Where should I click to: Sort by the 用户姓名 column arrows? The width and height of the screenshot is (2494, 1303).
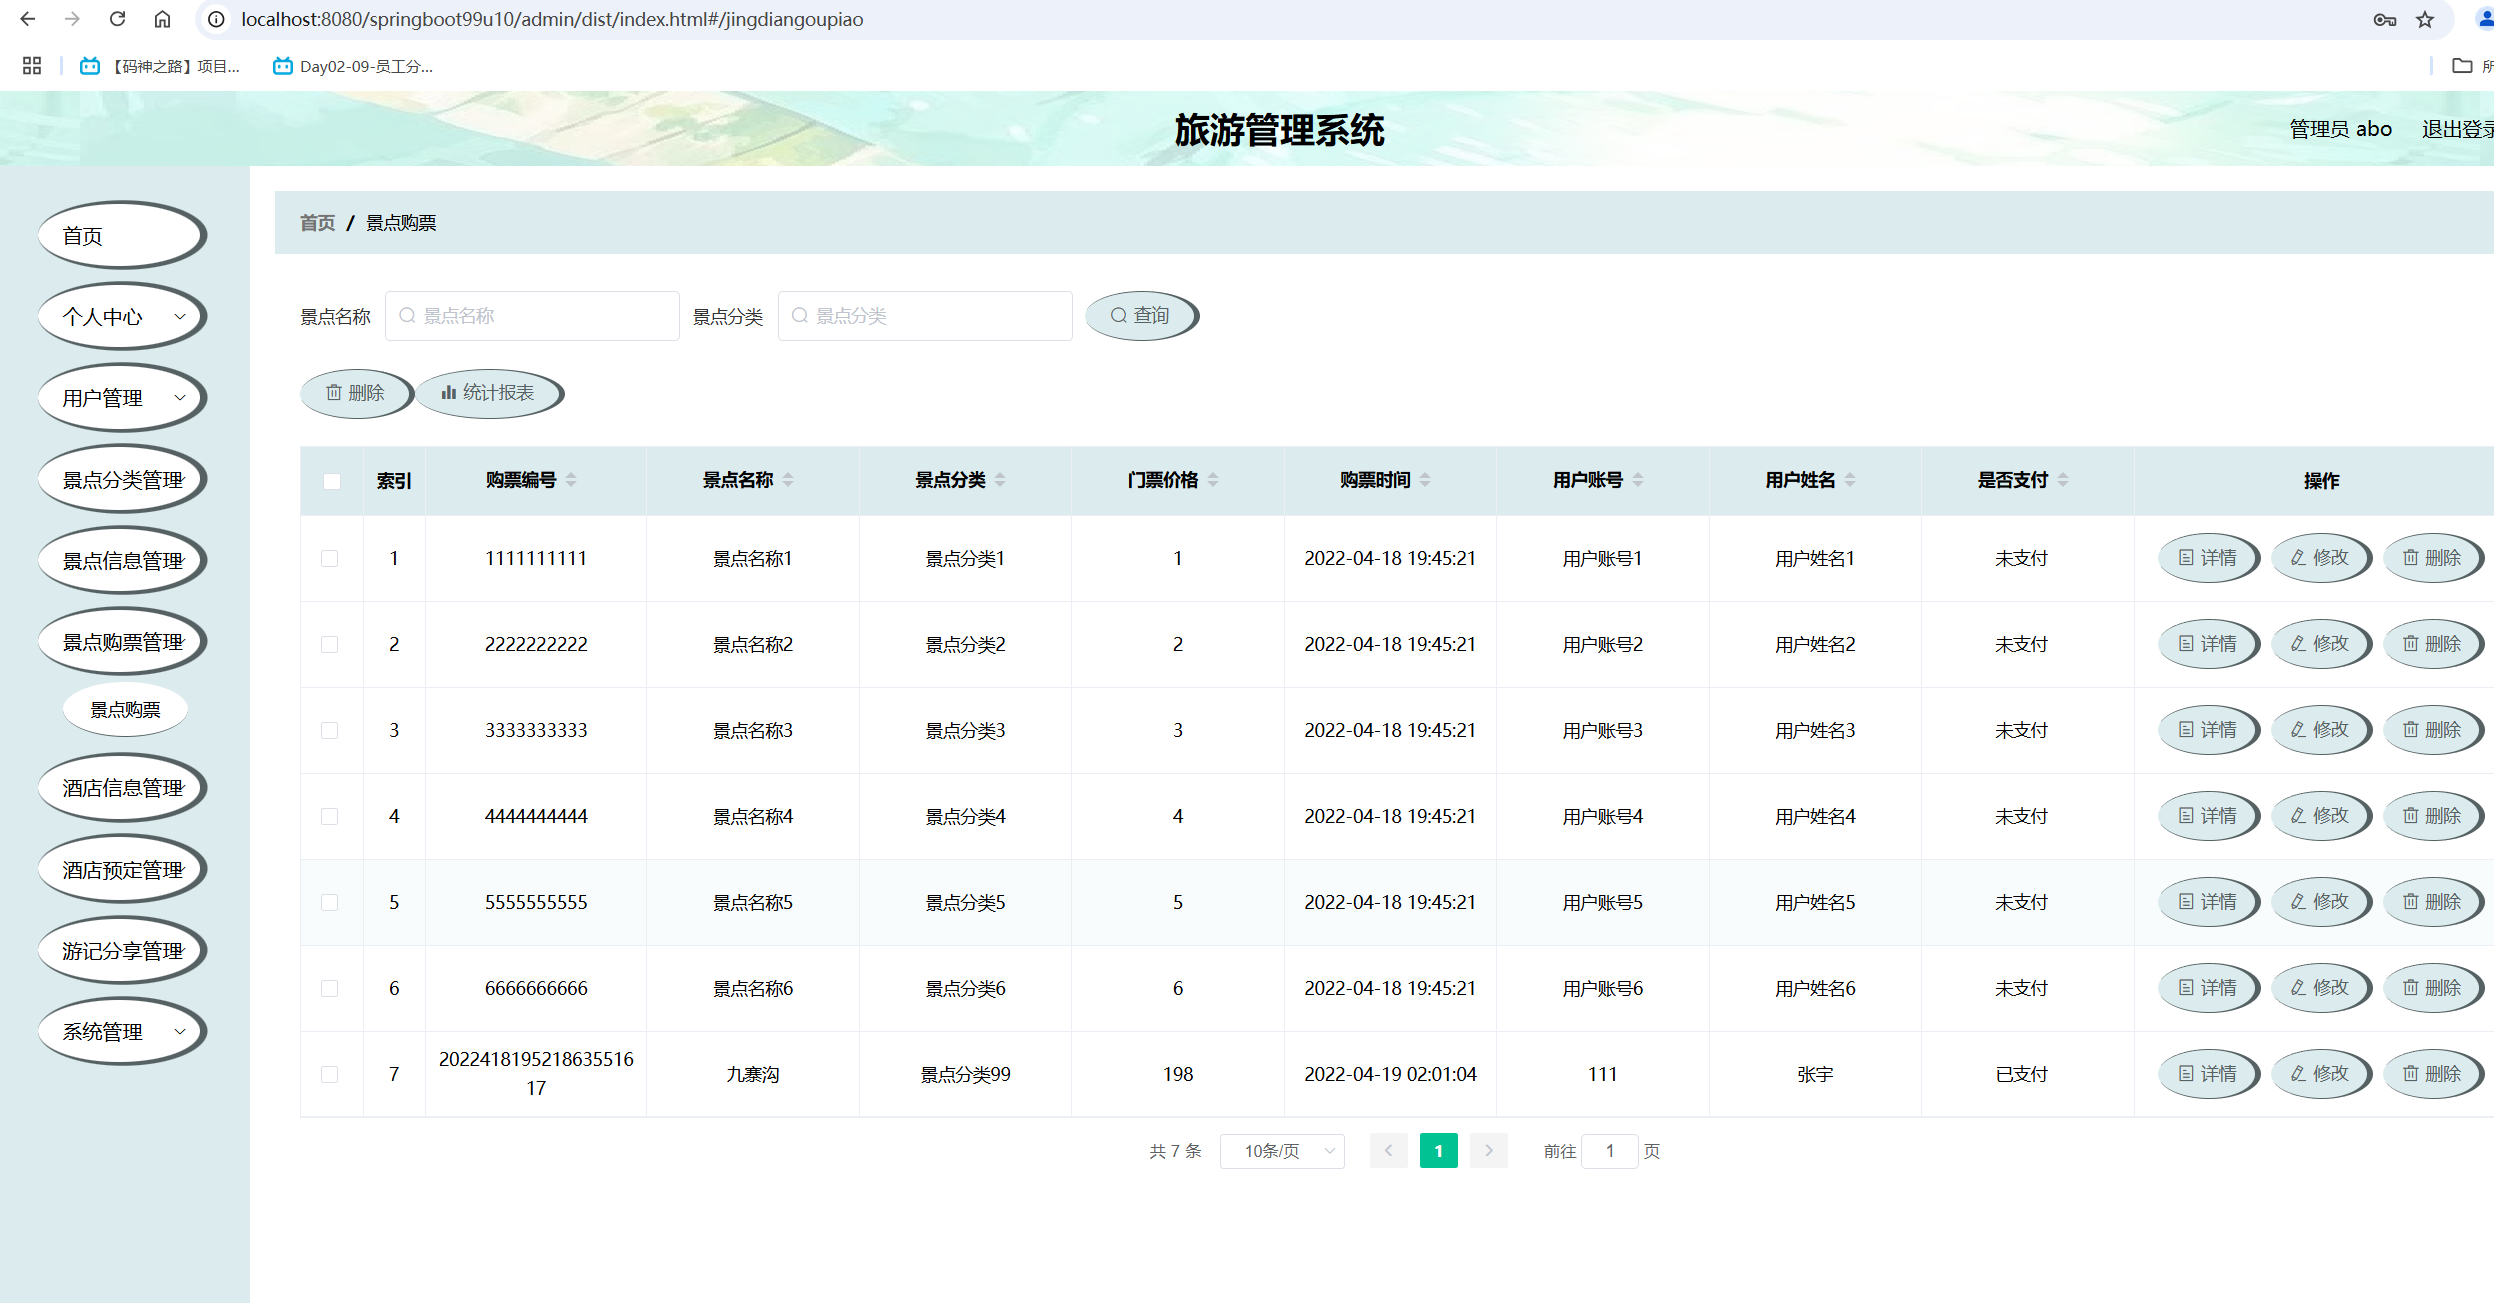tap(1850, 480)
